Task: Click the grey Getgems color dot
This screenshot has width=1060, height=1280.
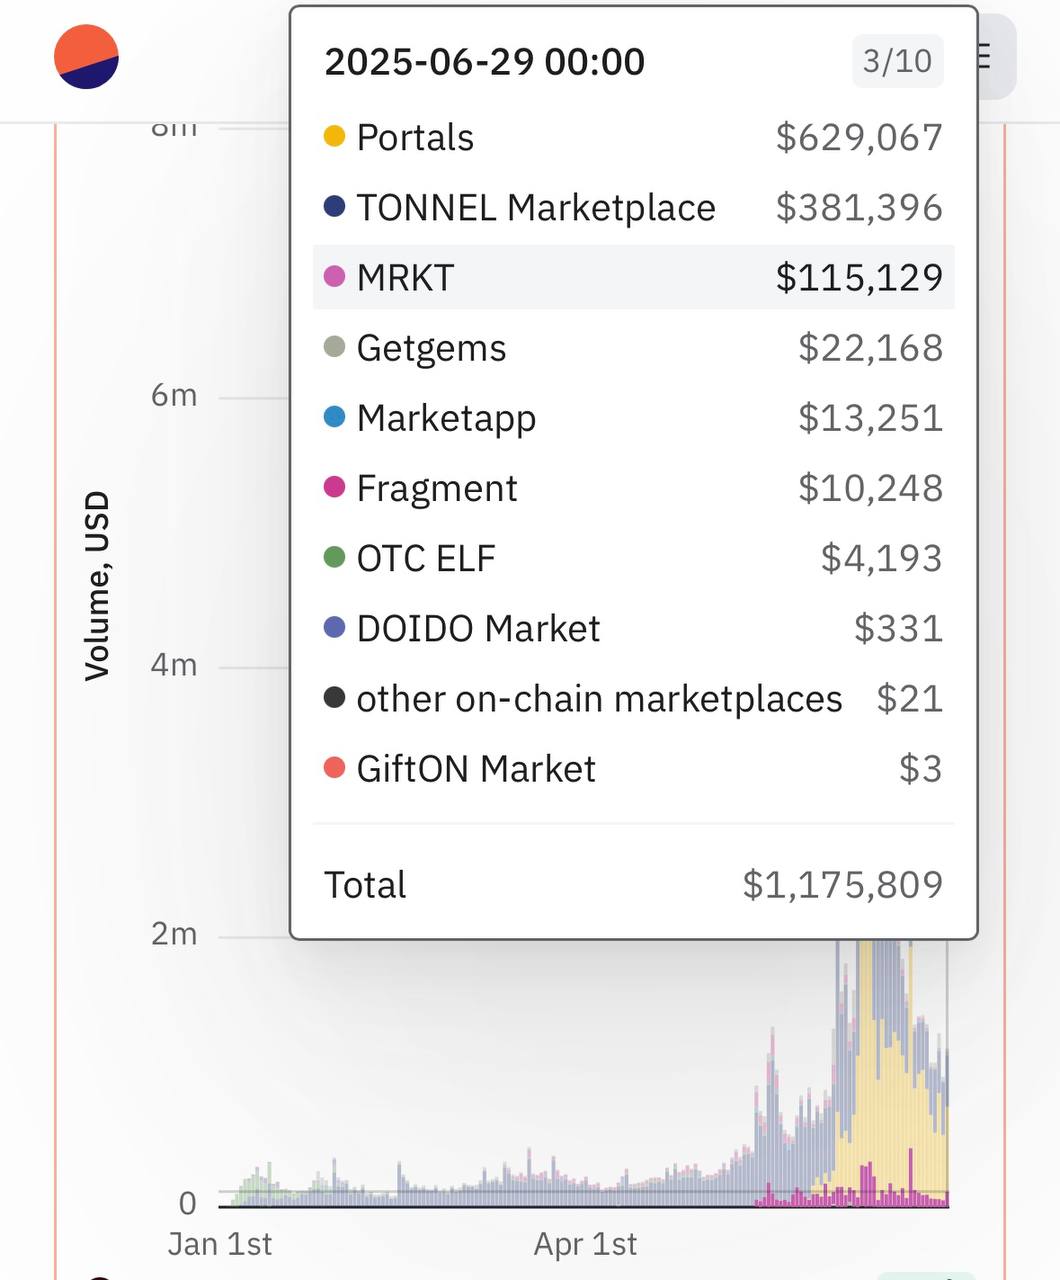Action: (335, 346)
